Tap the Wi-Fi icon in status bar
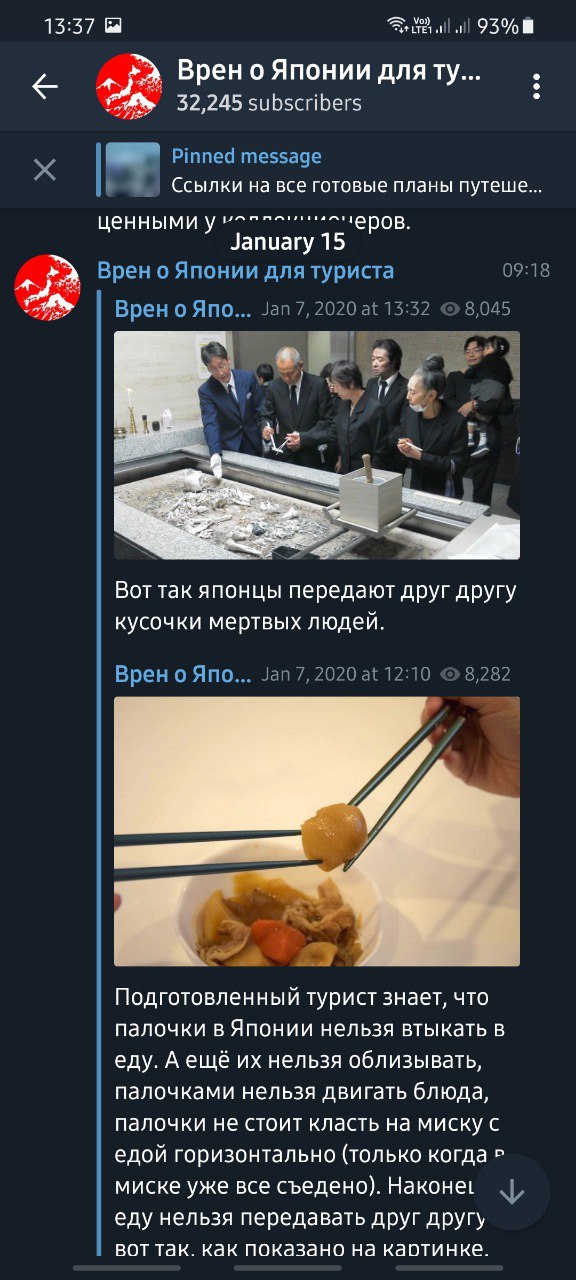This screenshot has width=576, height=1280. click(397, 26)
